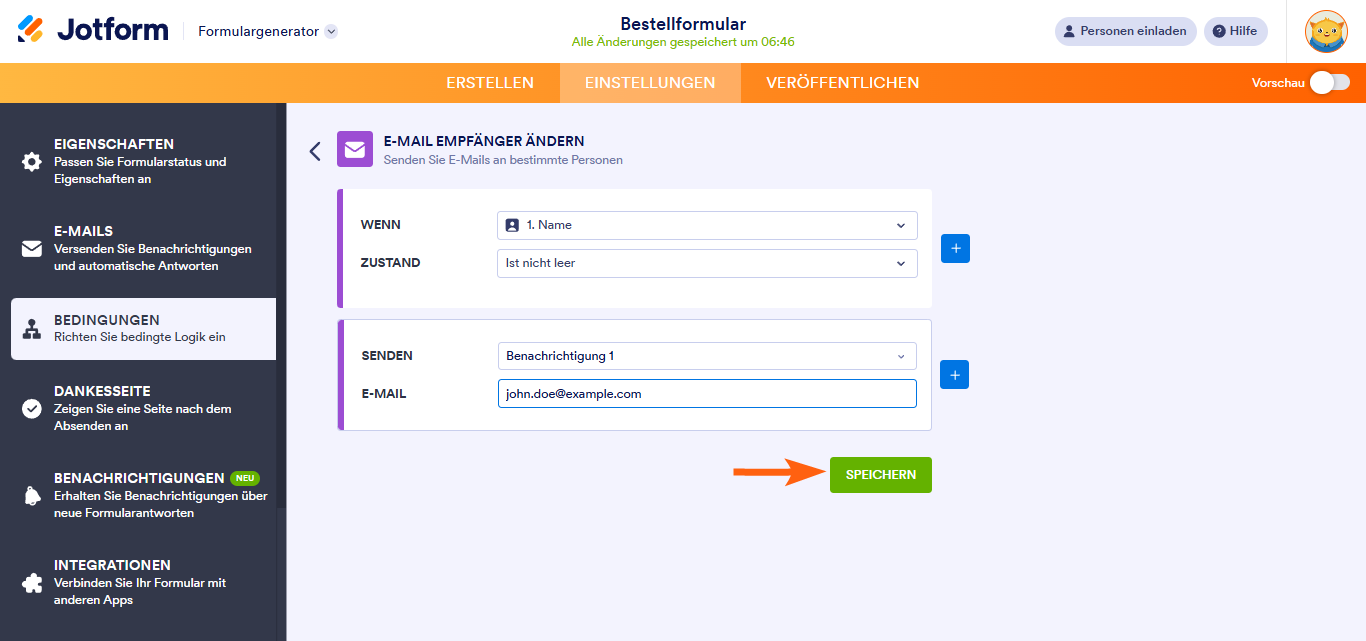This screenshot has width=1366, height=641.
Task: Open Eigenschaften via gear icon
Action: tap(32, 162)
